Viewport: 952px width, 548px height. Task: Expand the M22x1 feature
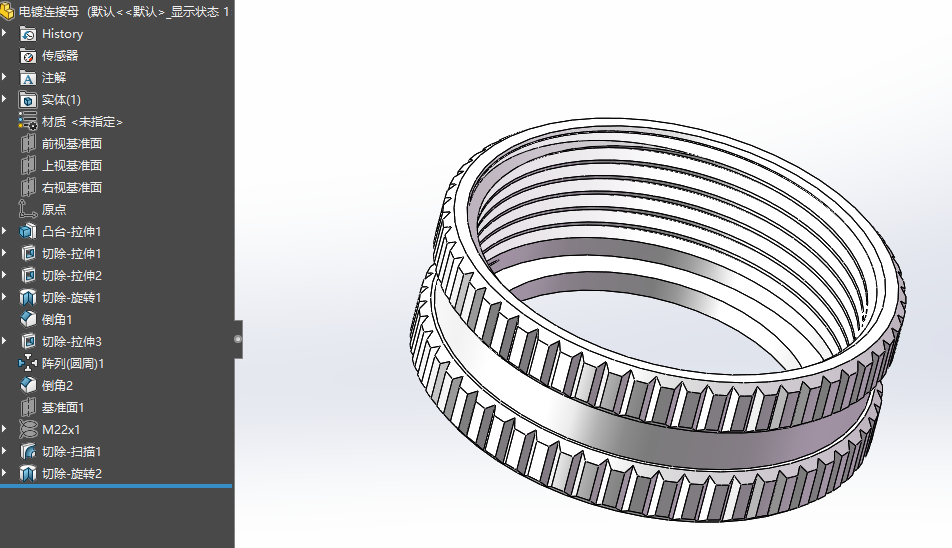tap(4, 429)
